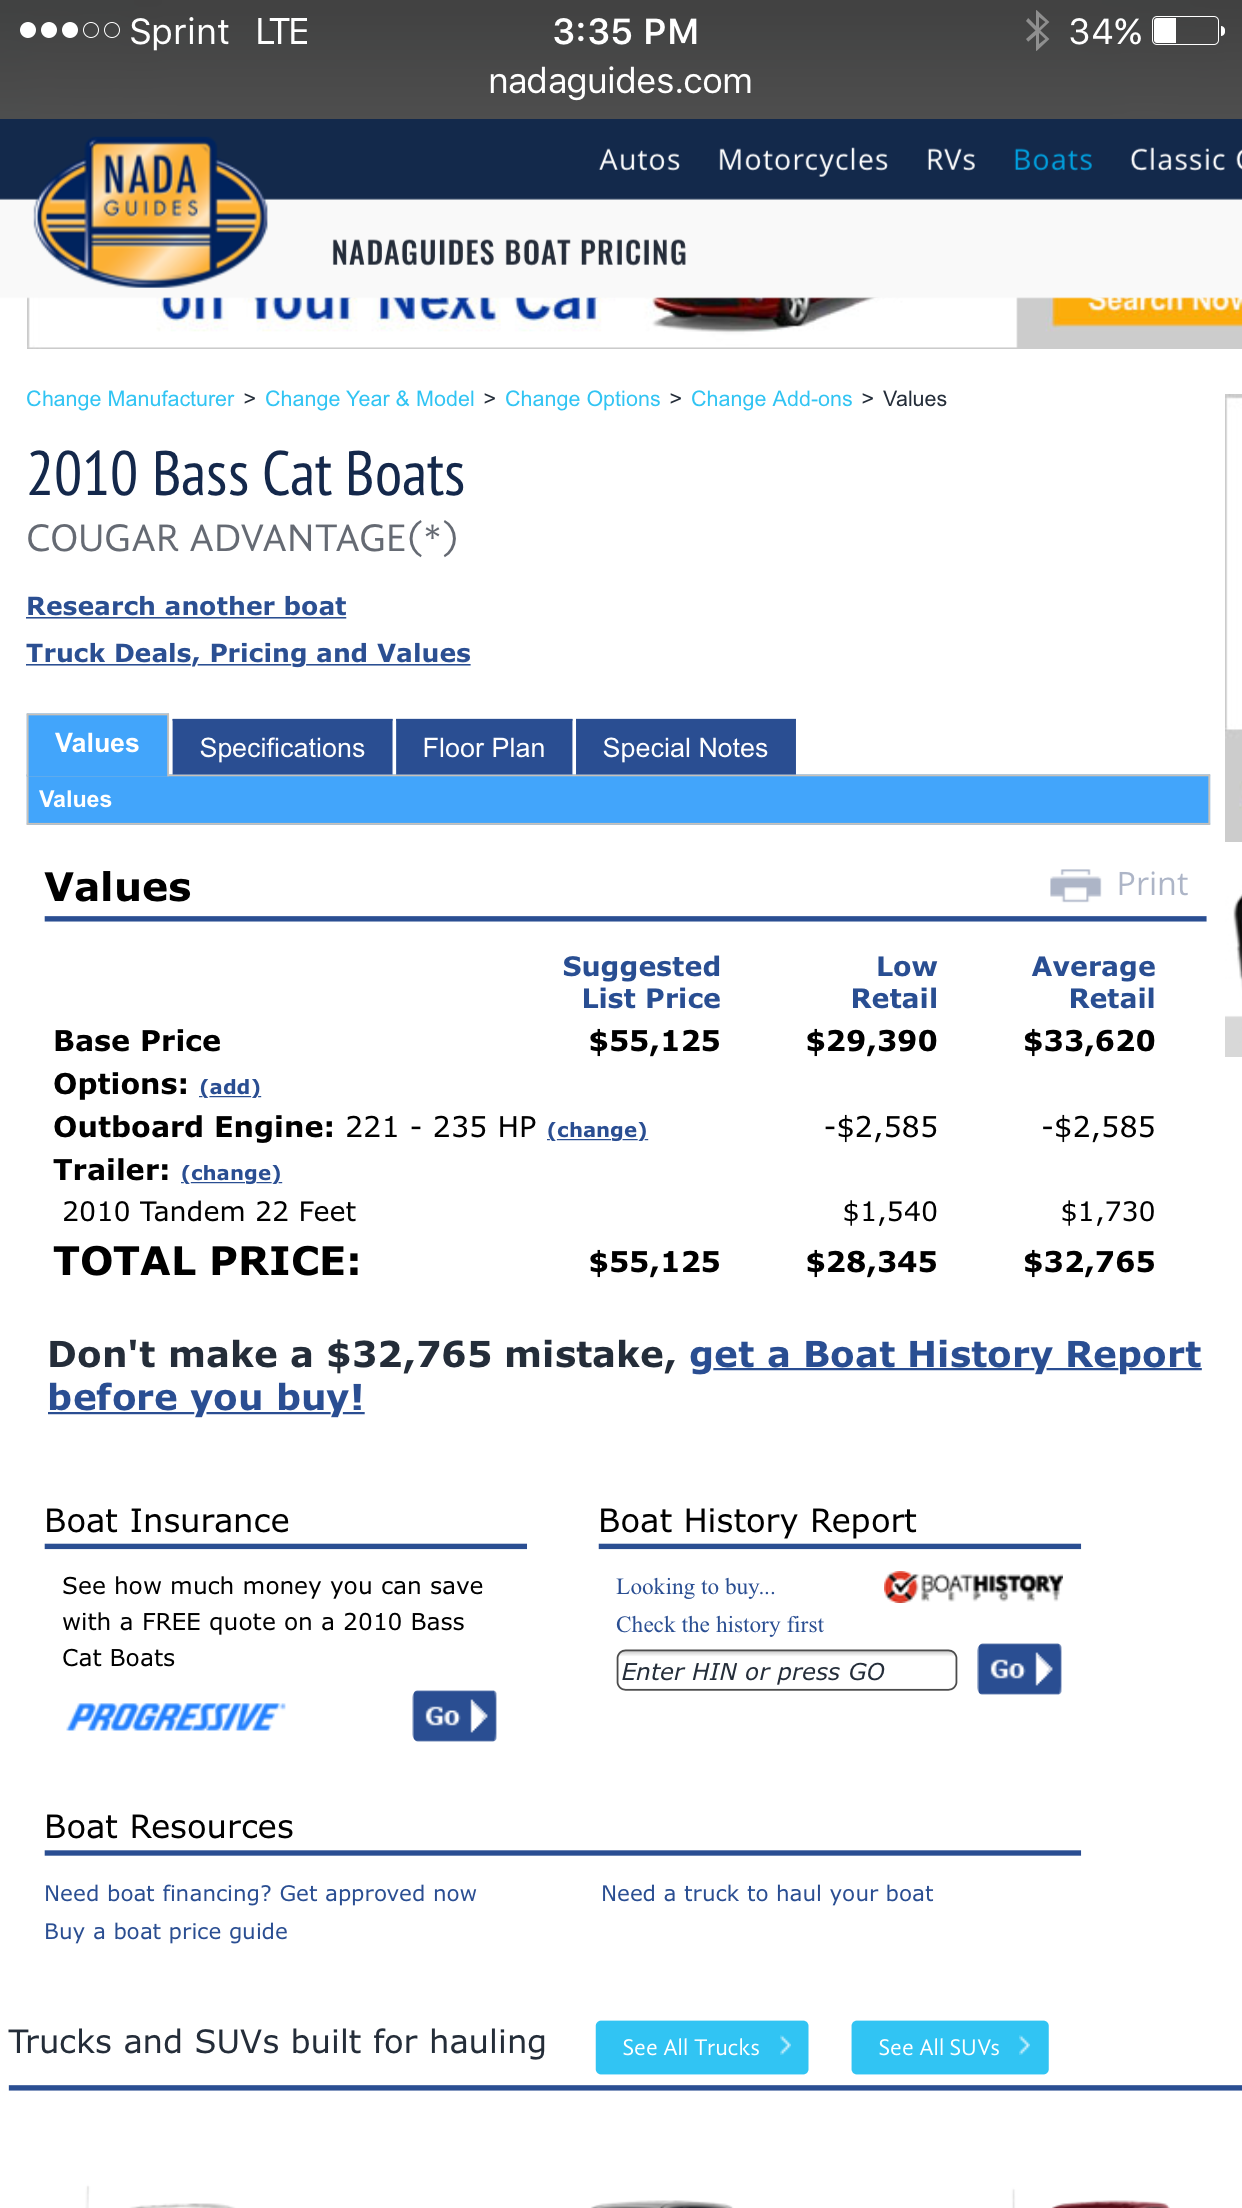The image size is (1242, 2208).
Task: Click the Boat History Report logo
Action: pos(973,1586)
